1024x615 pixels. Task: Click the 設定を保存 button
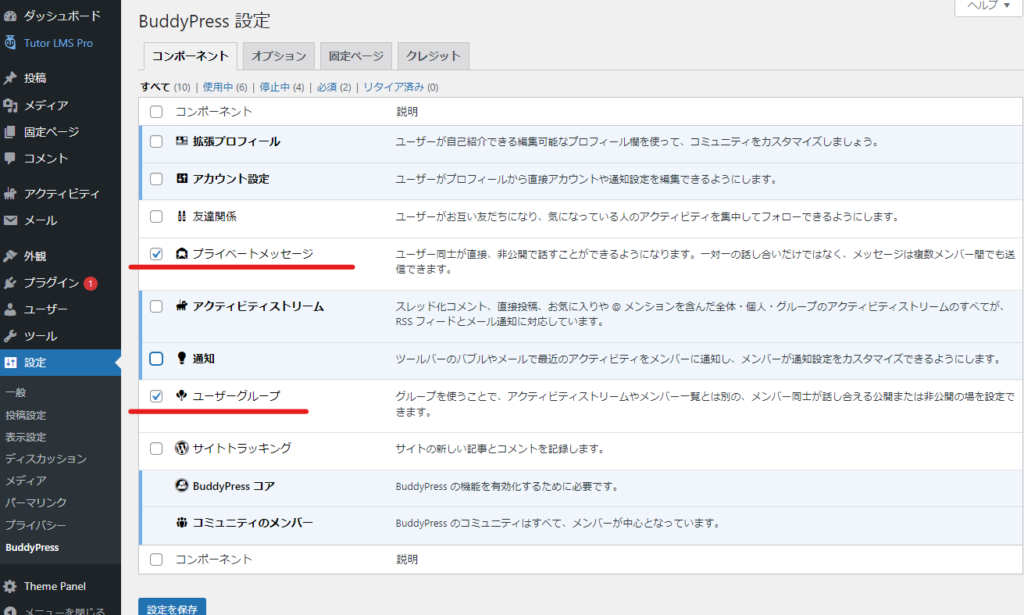click(171, 607)
